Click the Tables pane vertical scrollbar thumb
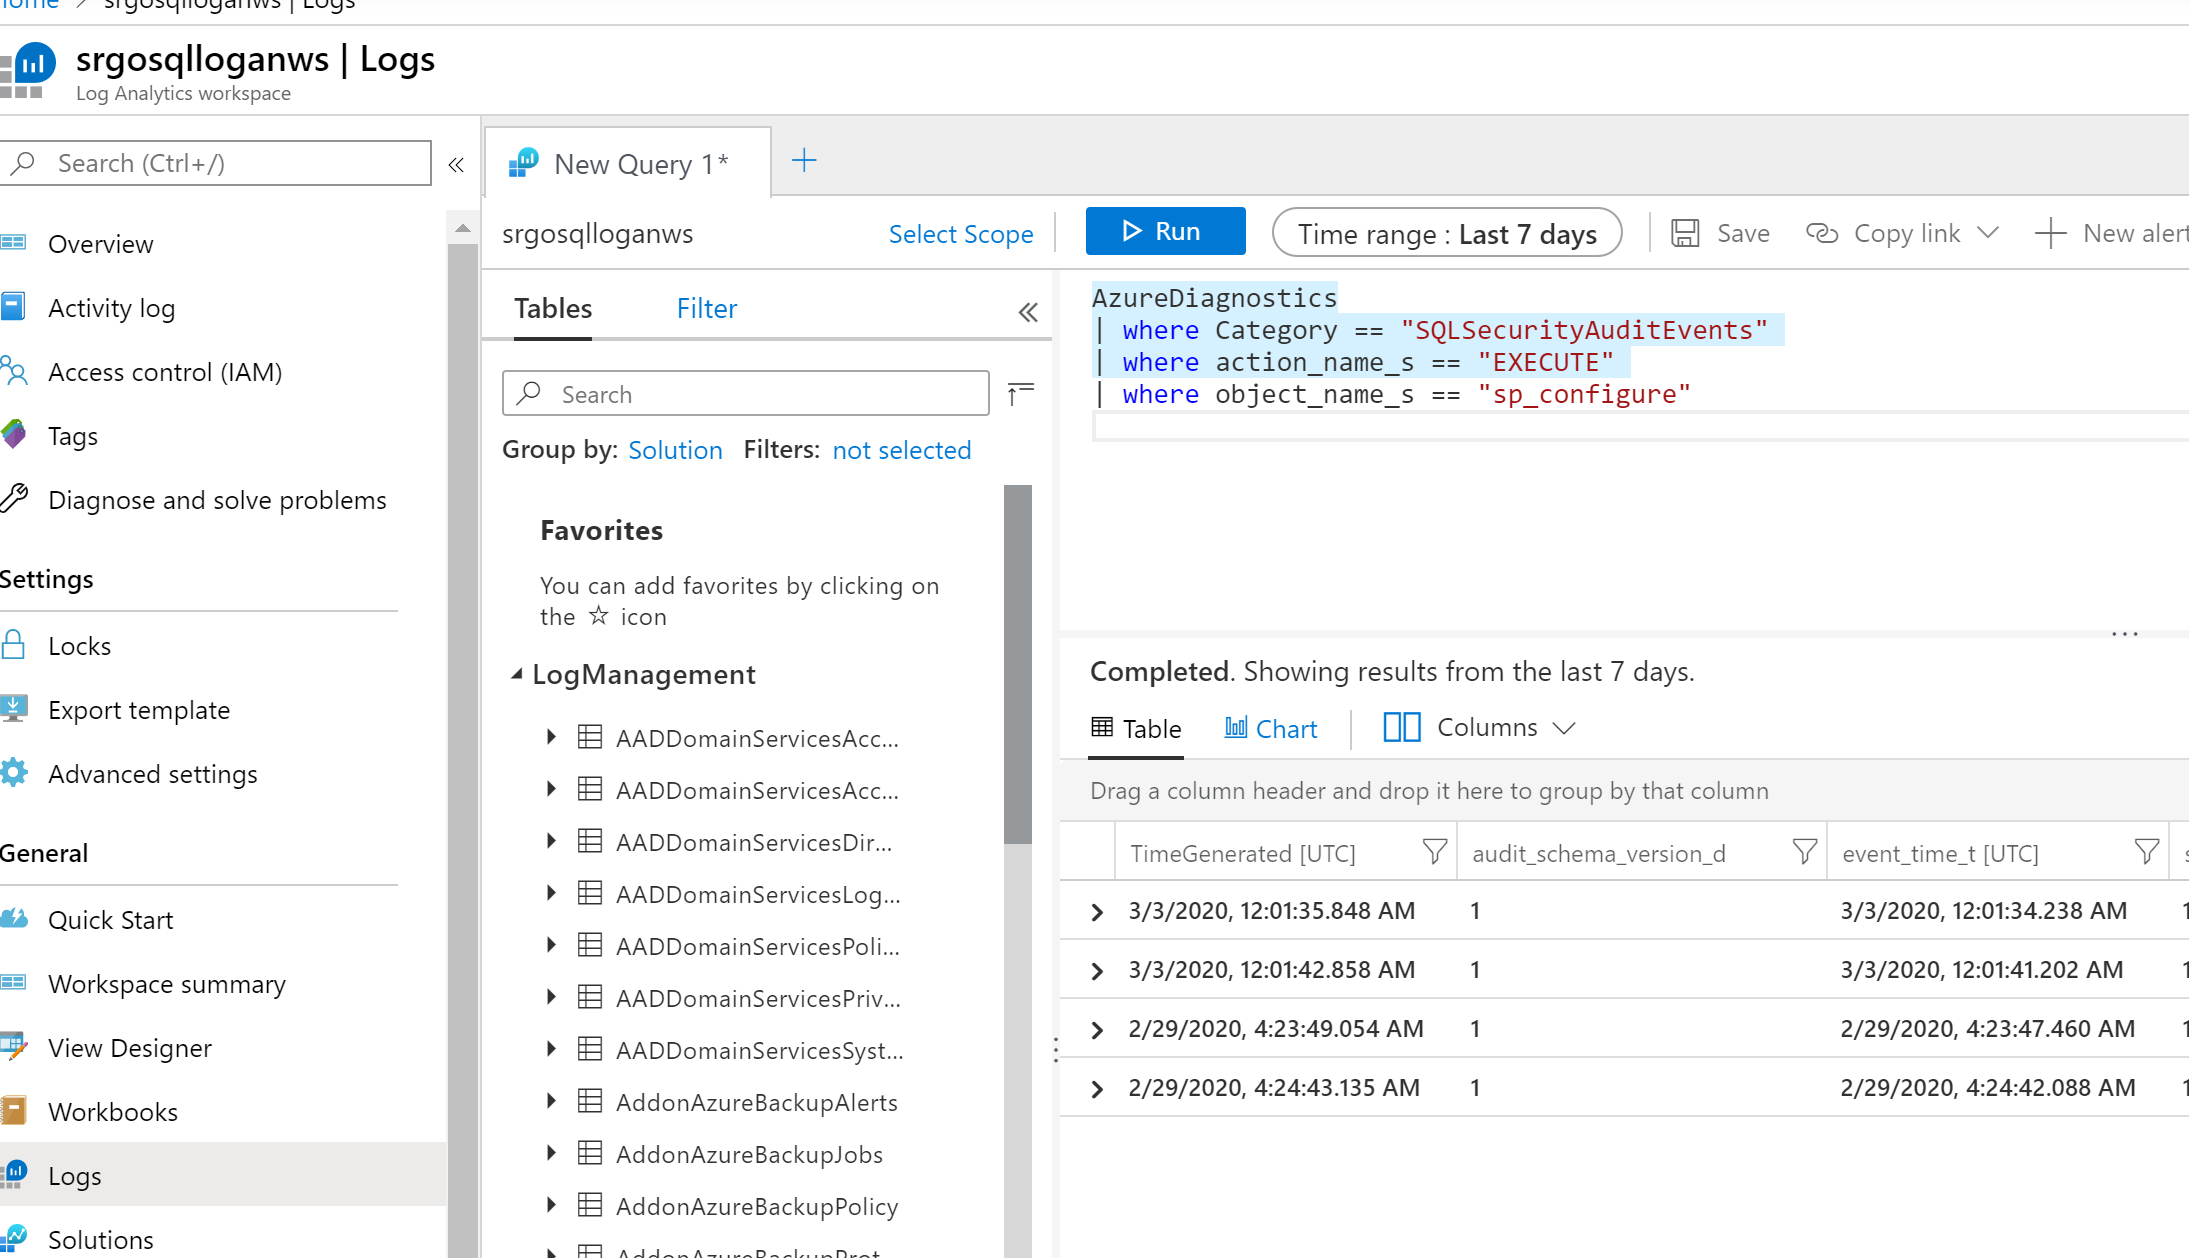The height and width of the screenshot is (1258, 2189). pyautogui.click(x=1017, y=664)
